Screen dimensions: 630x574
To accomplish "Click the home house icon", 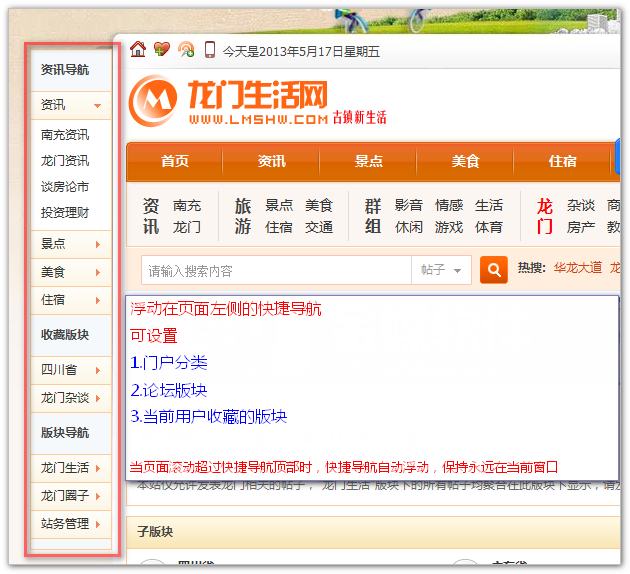I will pyautogui.click(x=138, y=49).
